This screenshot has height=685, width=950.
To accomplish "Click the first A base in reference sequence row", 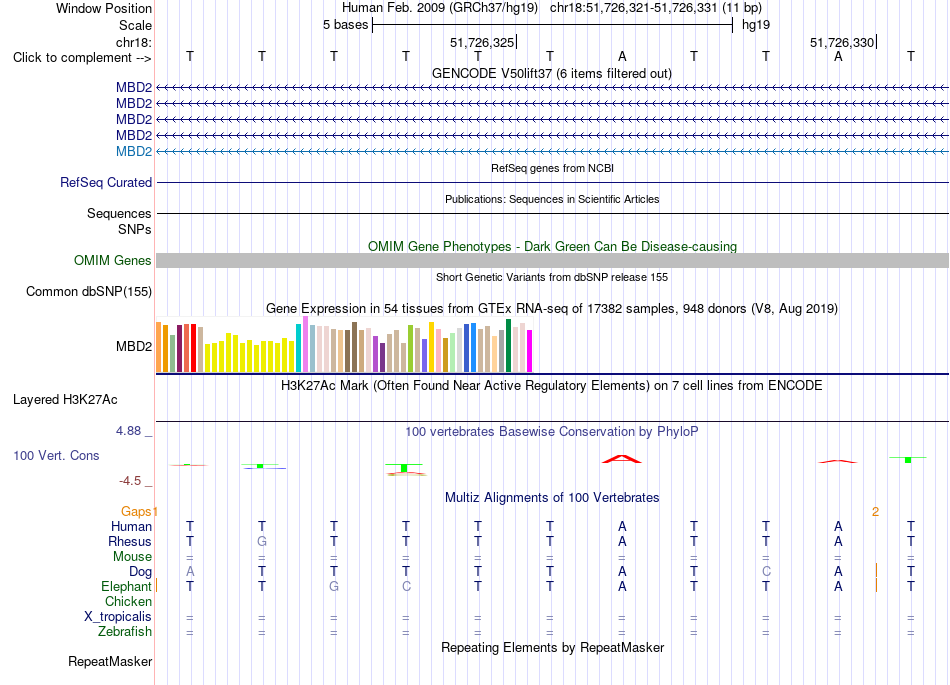I will pos(622,56).
